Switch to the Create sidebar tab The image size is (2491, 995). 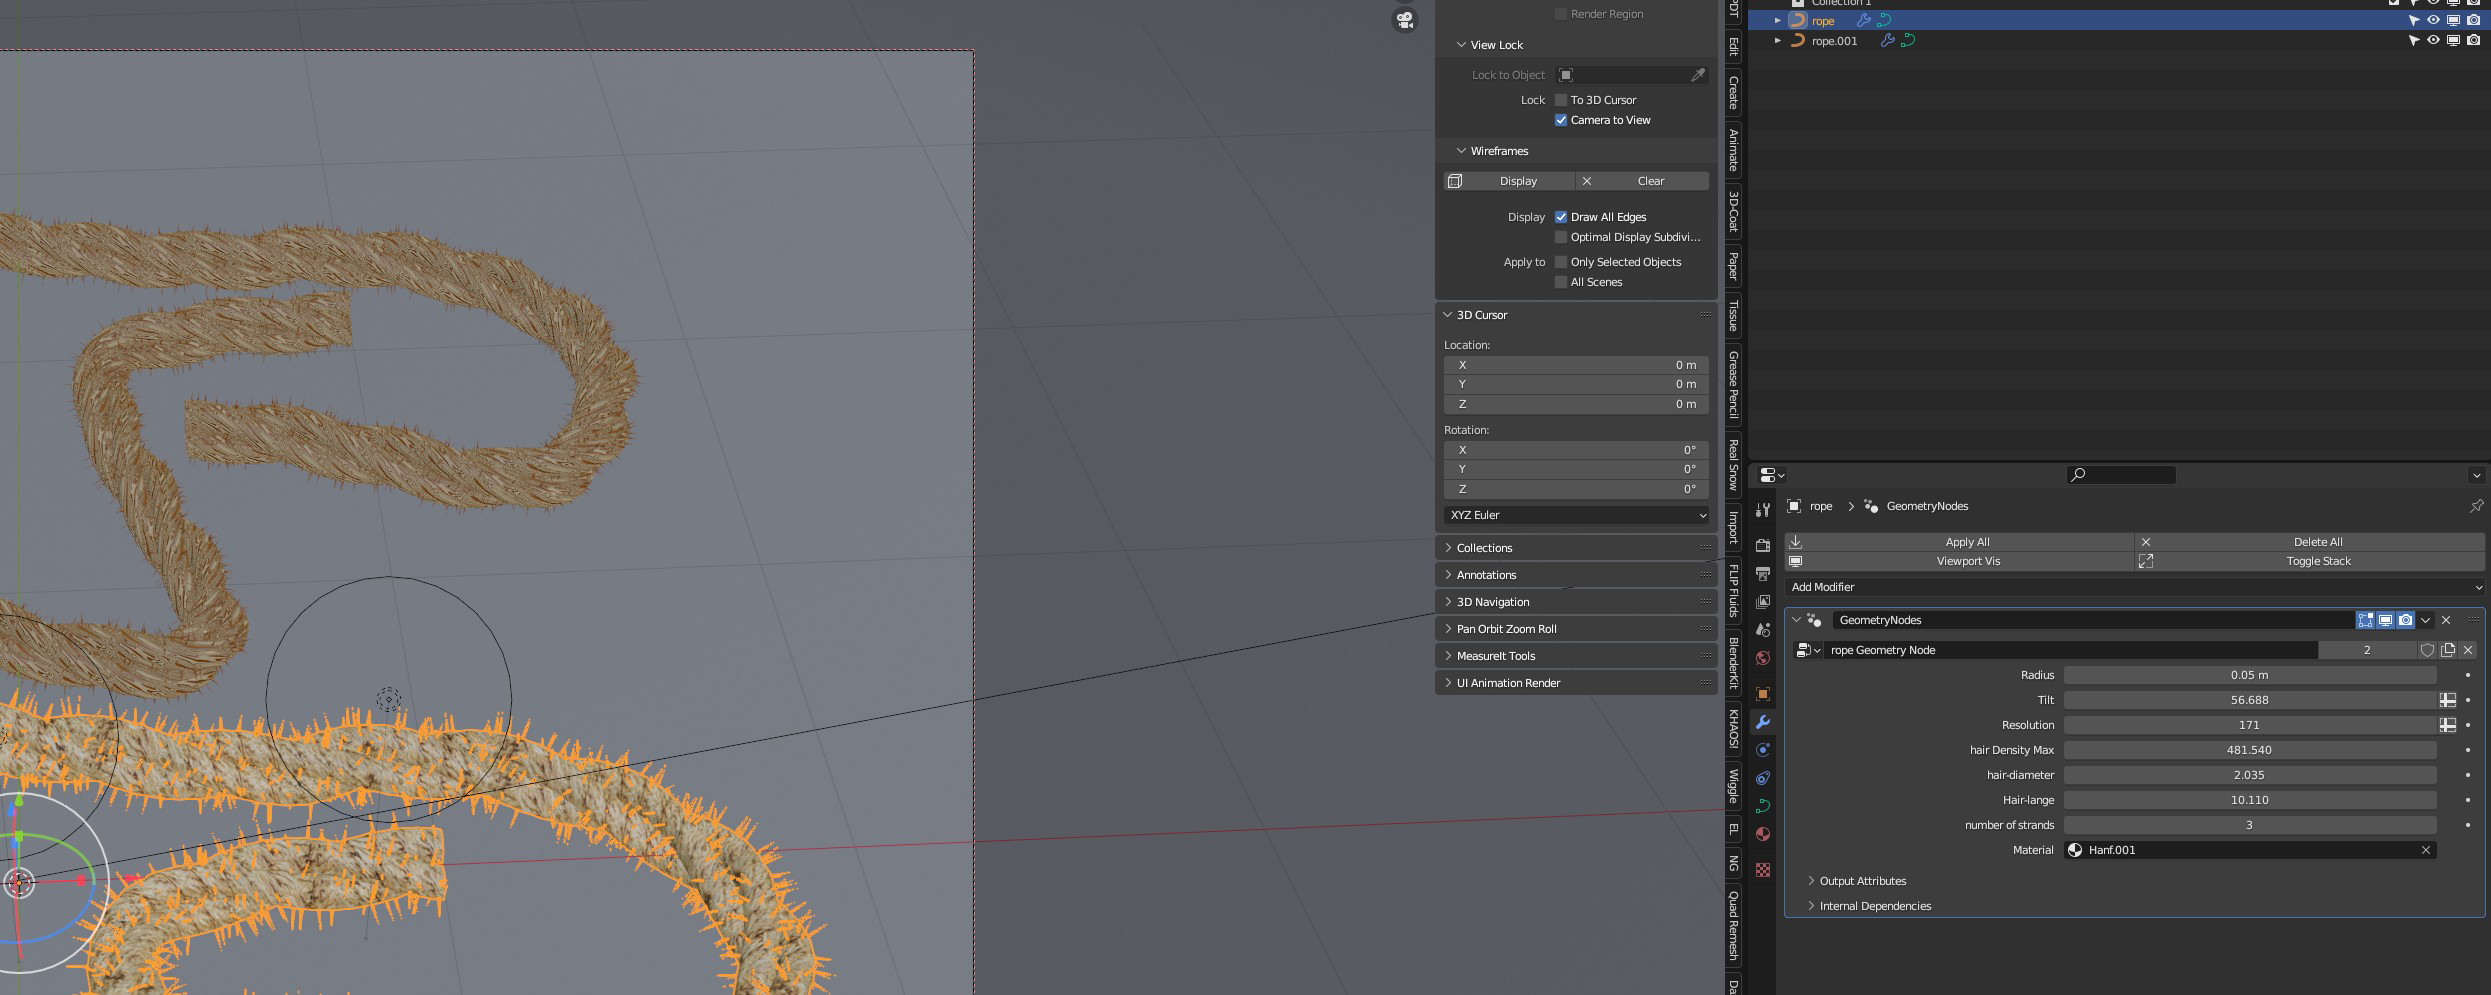pos(1733,93)
